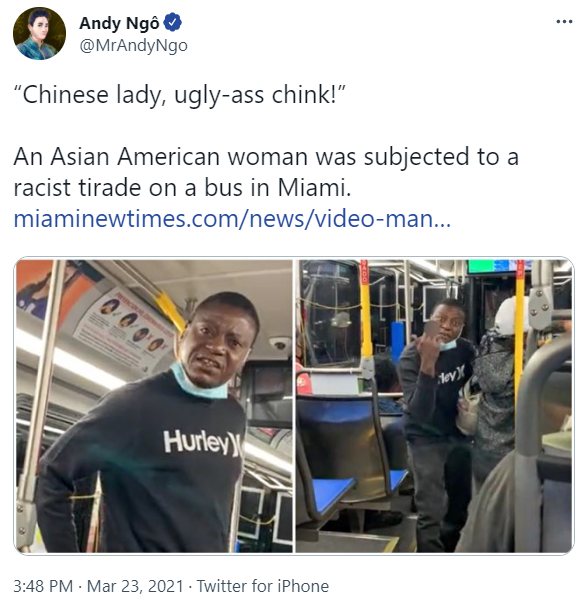Click the blue verified badge
Image resolution: width=585 pixels, height=607 pixels.
(x=172, y=22)
